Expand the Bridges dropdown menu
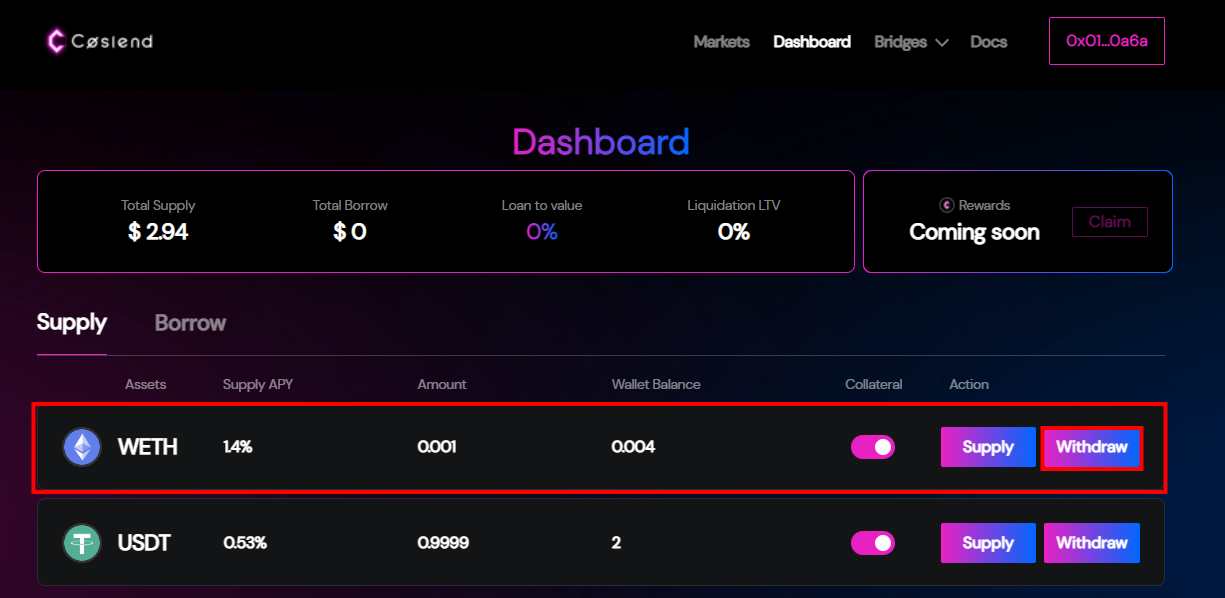 (x=911, y=42)
